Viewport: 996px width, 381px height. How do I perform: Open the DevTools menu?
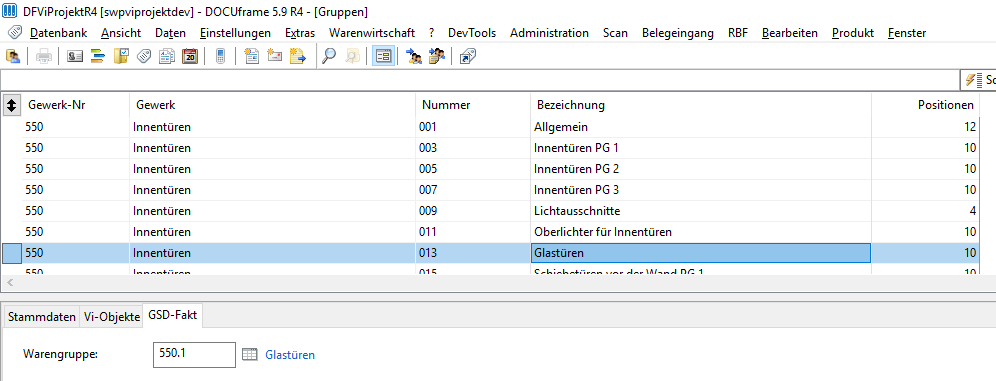pos(472,33)
